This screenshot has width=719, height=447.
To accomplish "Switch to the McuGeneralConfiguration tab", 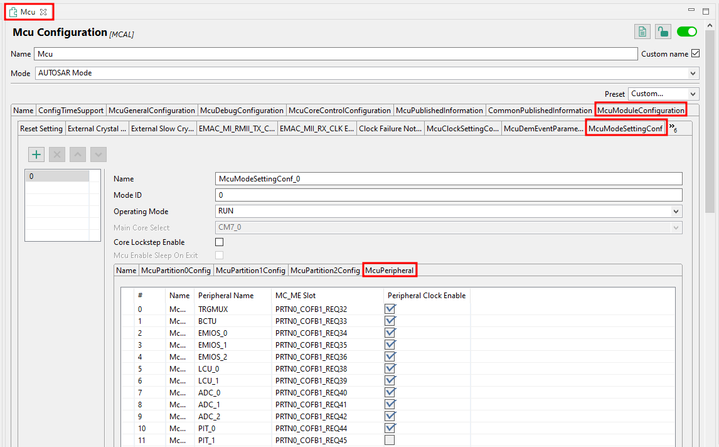I will 152,110.
